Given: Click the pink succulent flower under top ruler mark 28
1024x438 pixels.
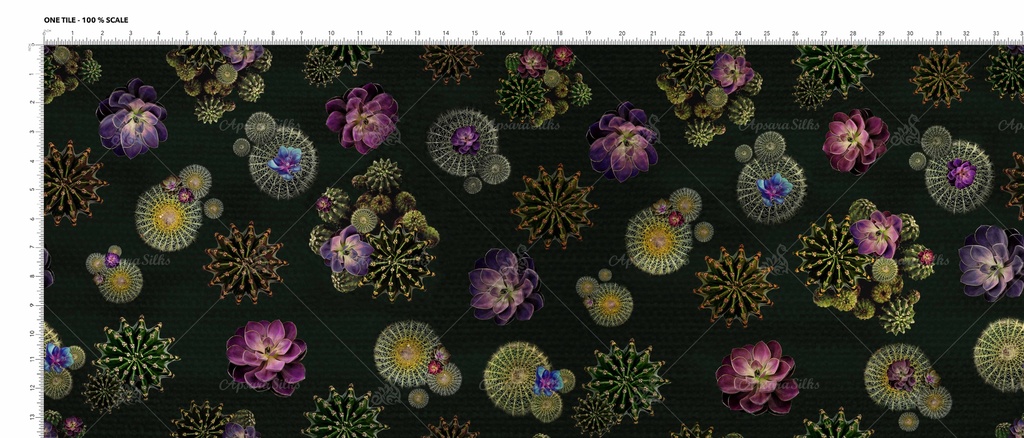Looking at the screenshot, I should 855,140.
